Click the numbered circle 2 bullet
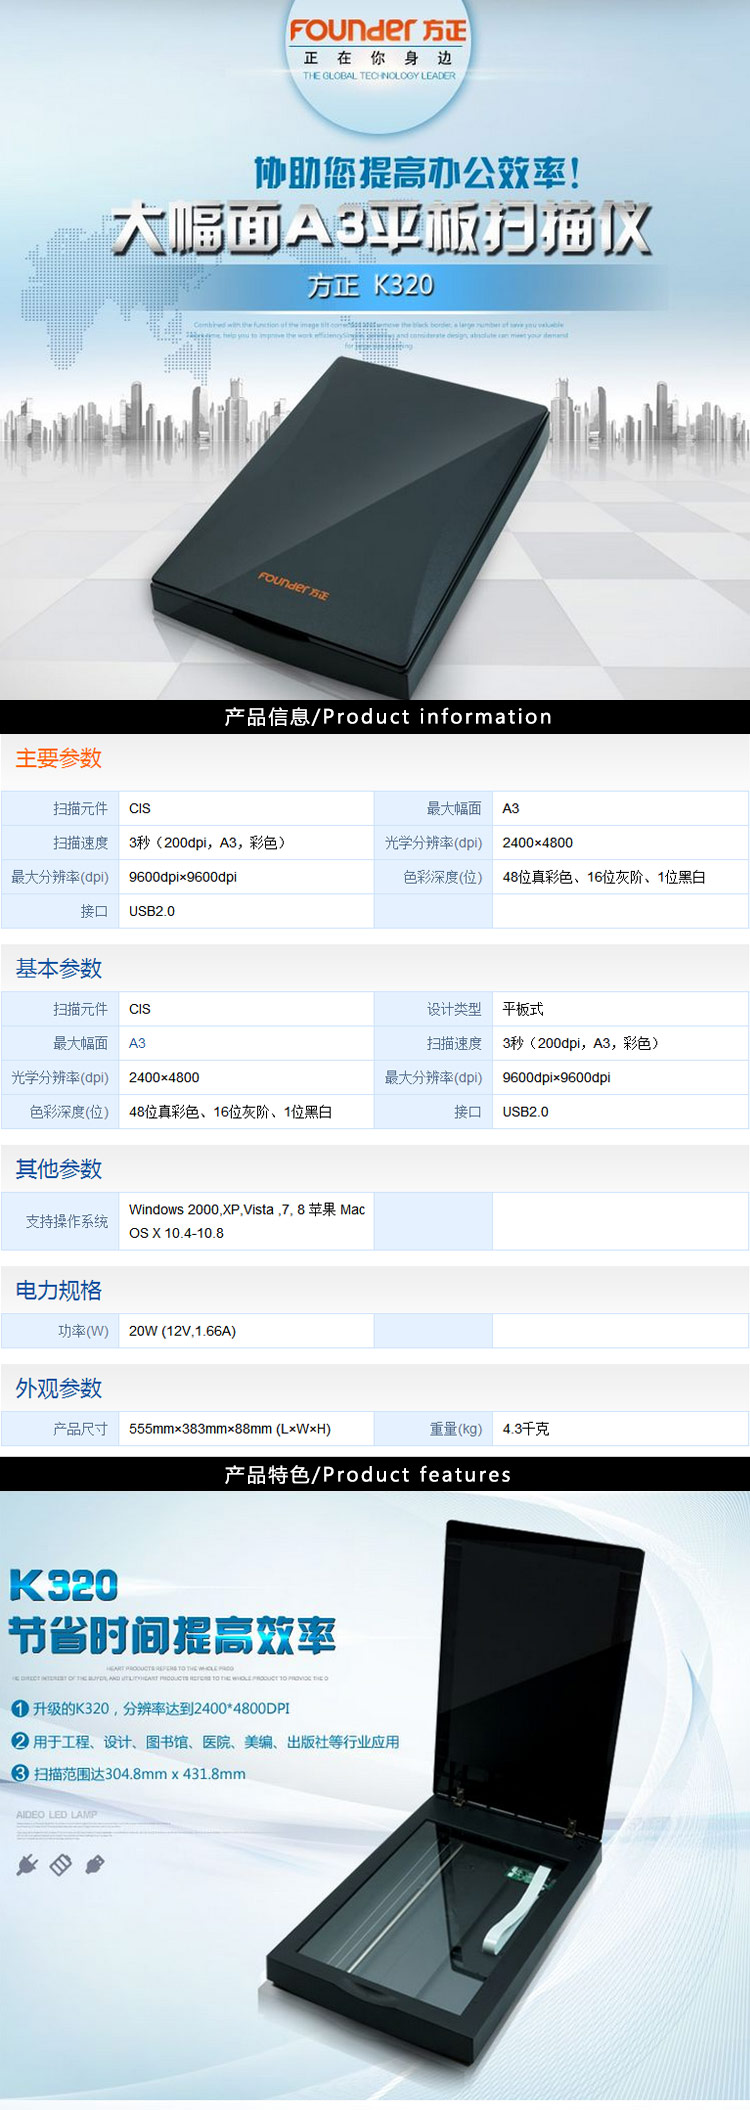 pos(20,1741)
